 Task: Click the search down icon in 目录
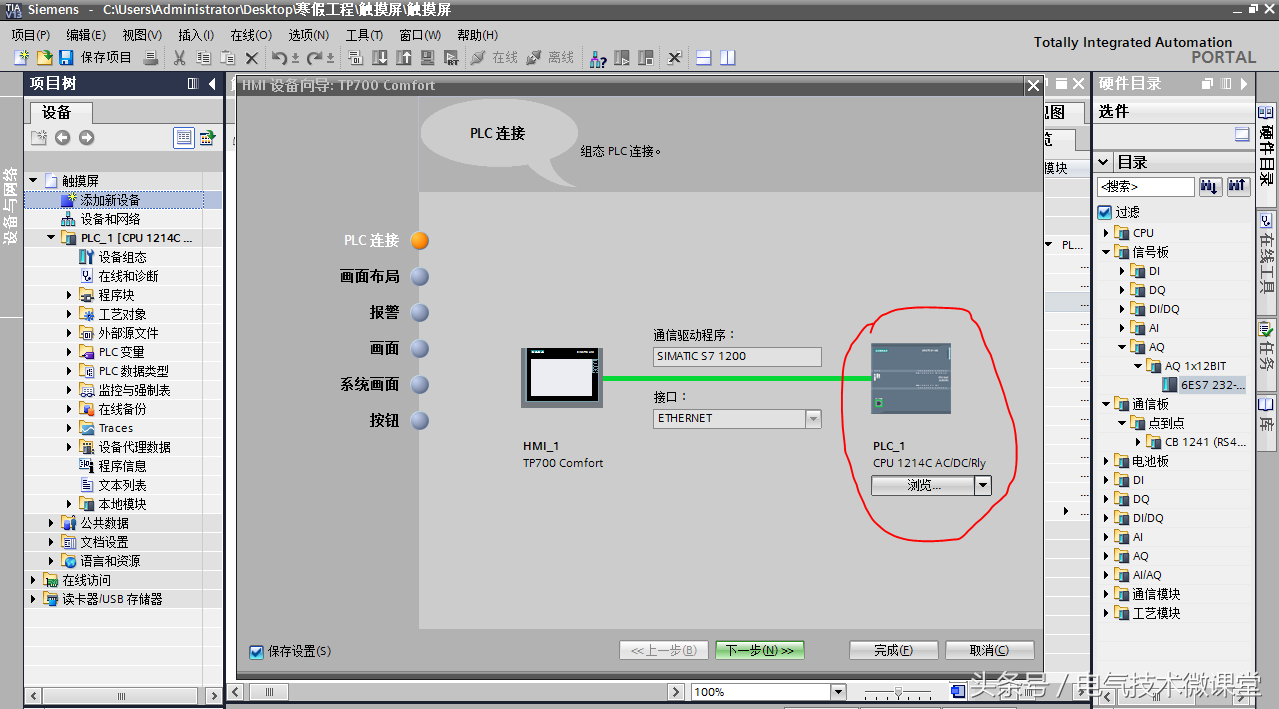click(1210, 186)
